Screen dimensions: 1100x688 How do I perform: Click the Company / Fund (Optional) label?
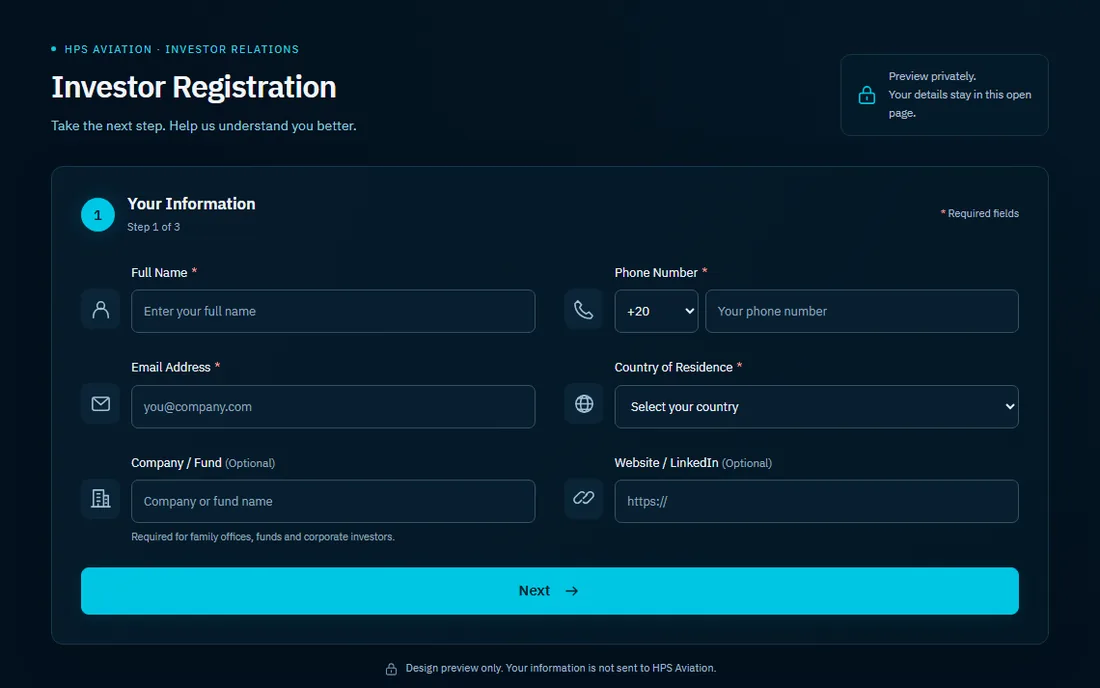click(x=203, y=463)
